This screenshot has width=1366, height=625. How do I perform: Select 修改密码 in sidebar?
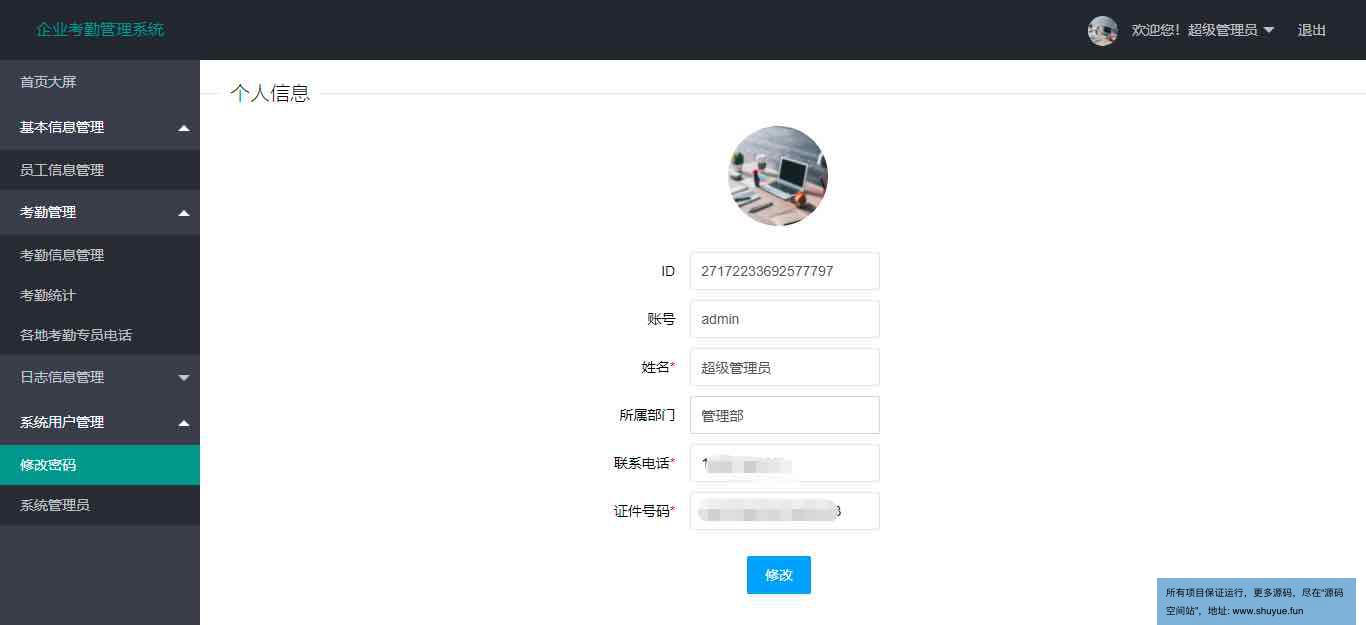100,465
